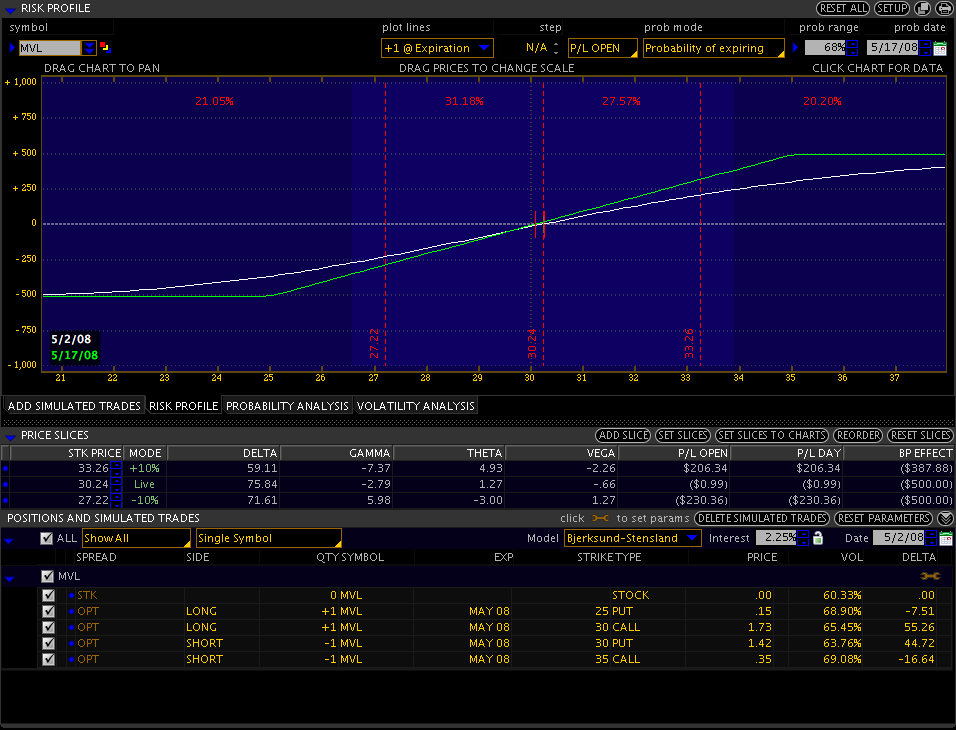956x730 pixels.
Task: Uncheck the short 35 CALL option row
Action: pos(49,659)
